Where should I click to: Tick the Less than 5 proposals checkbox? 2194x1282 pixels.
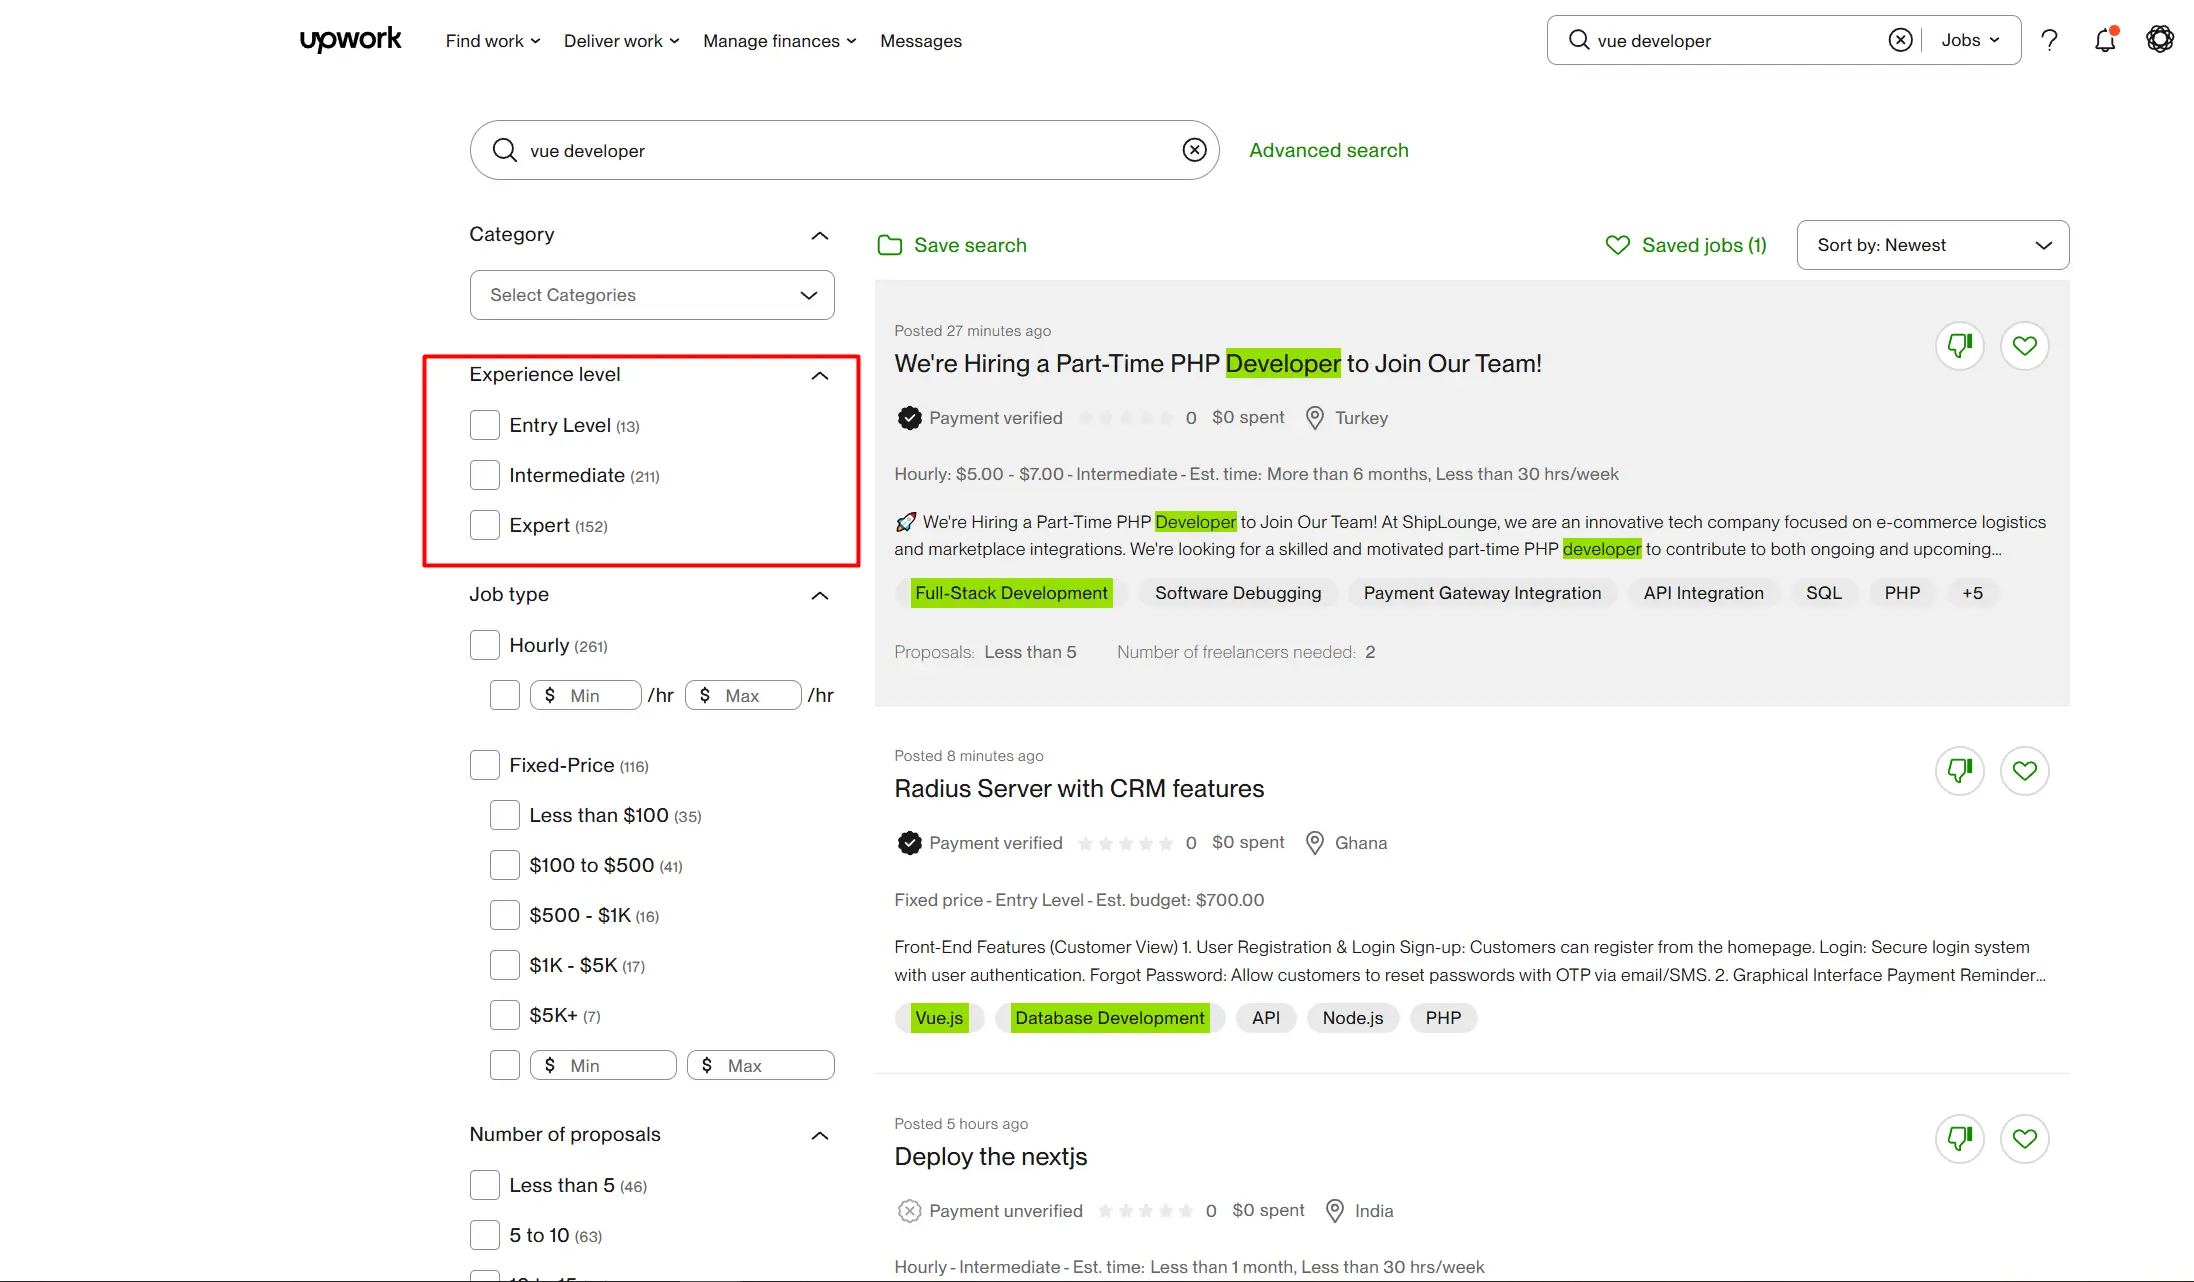point(485,1185)
